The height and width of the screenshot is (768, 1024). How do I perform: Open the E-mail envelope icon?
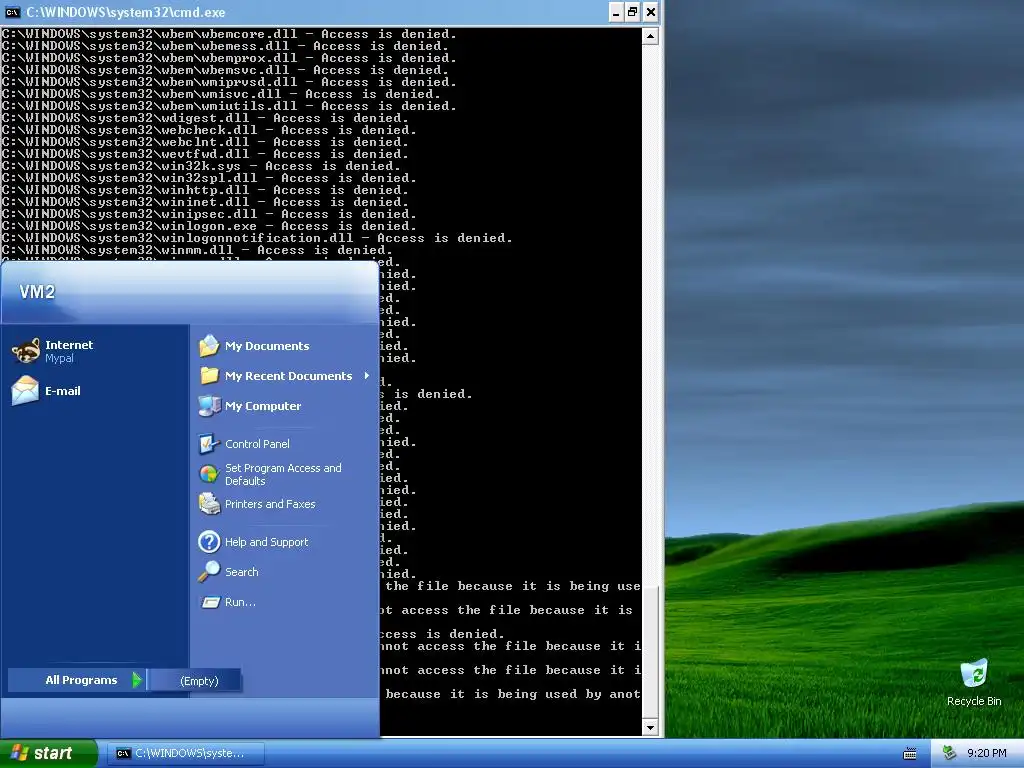25,391
